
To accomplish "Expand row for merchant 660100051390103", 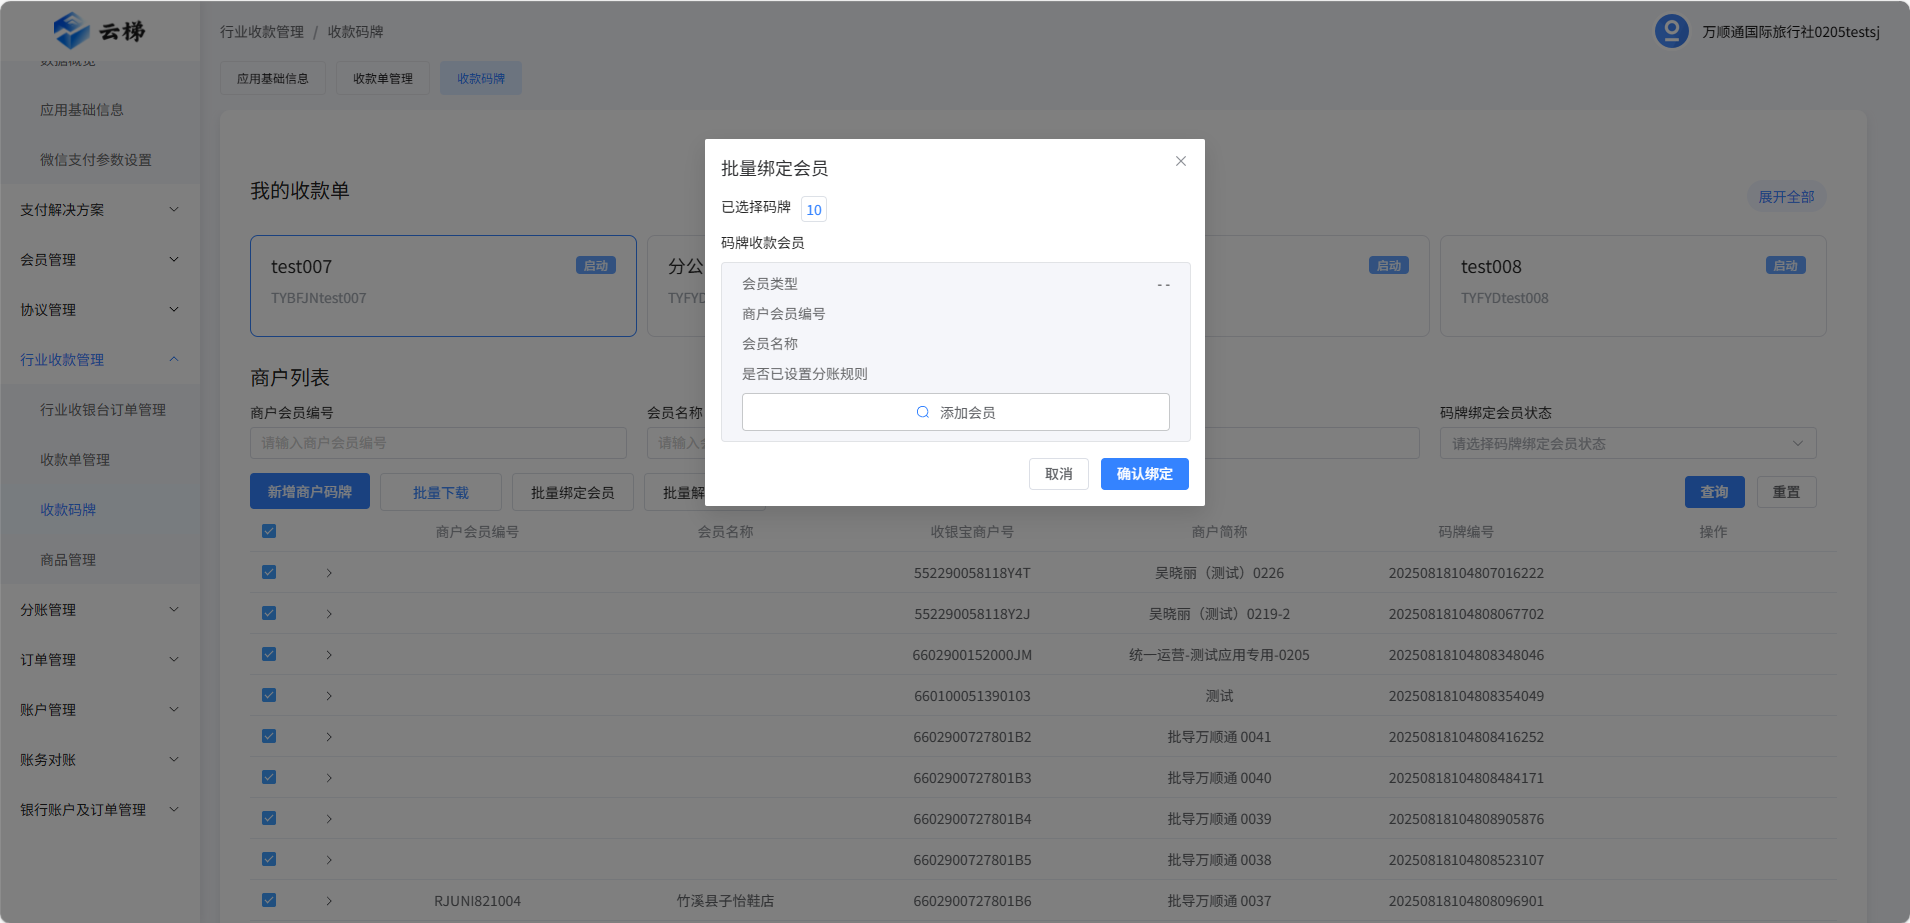I will tap(329, 696).
